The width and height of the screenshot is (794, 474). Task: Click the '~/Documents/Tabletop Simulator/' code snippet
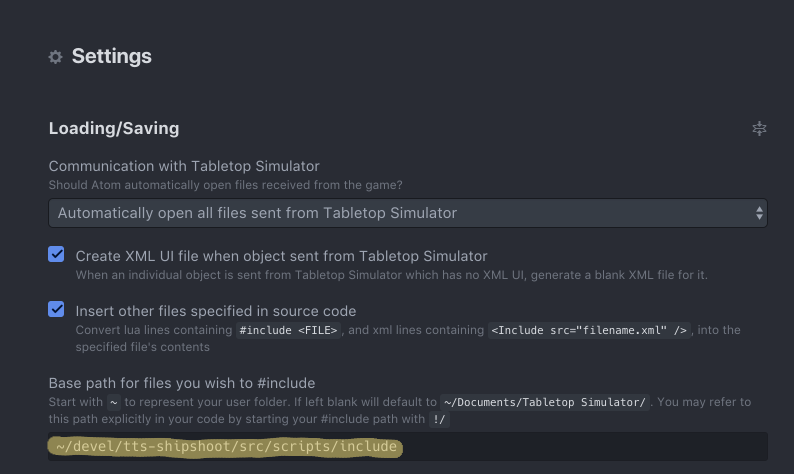pyautogui.click(x=545, y=402)
